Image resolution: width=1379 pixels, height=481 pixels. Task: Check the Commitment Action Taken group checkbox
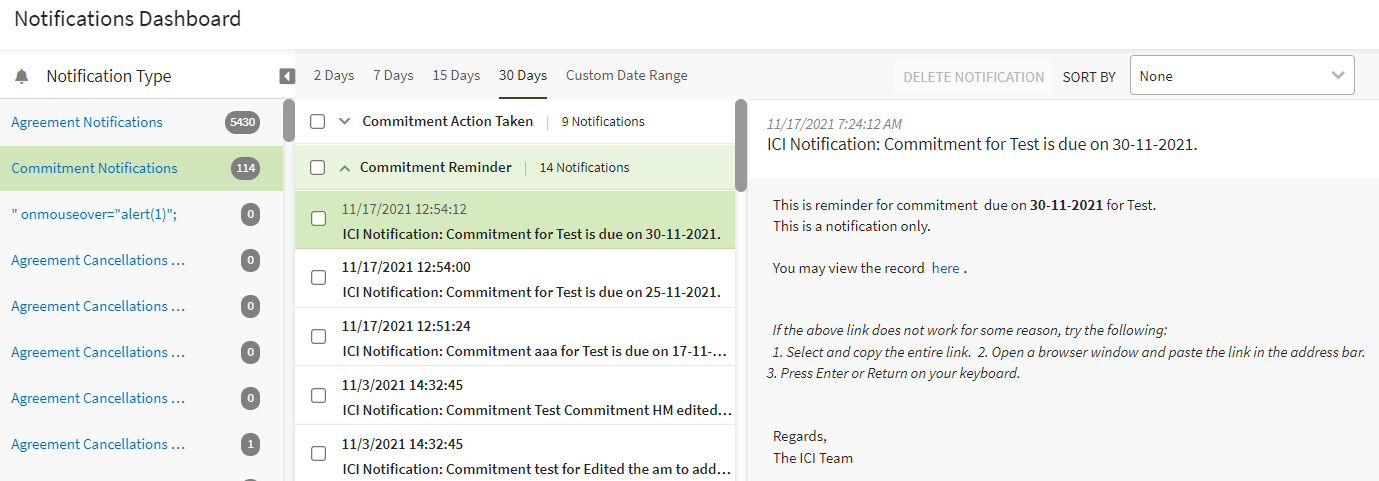click(317, 122)
